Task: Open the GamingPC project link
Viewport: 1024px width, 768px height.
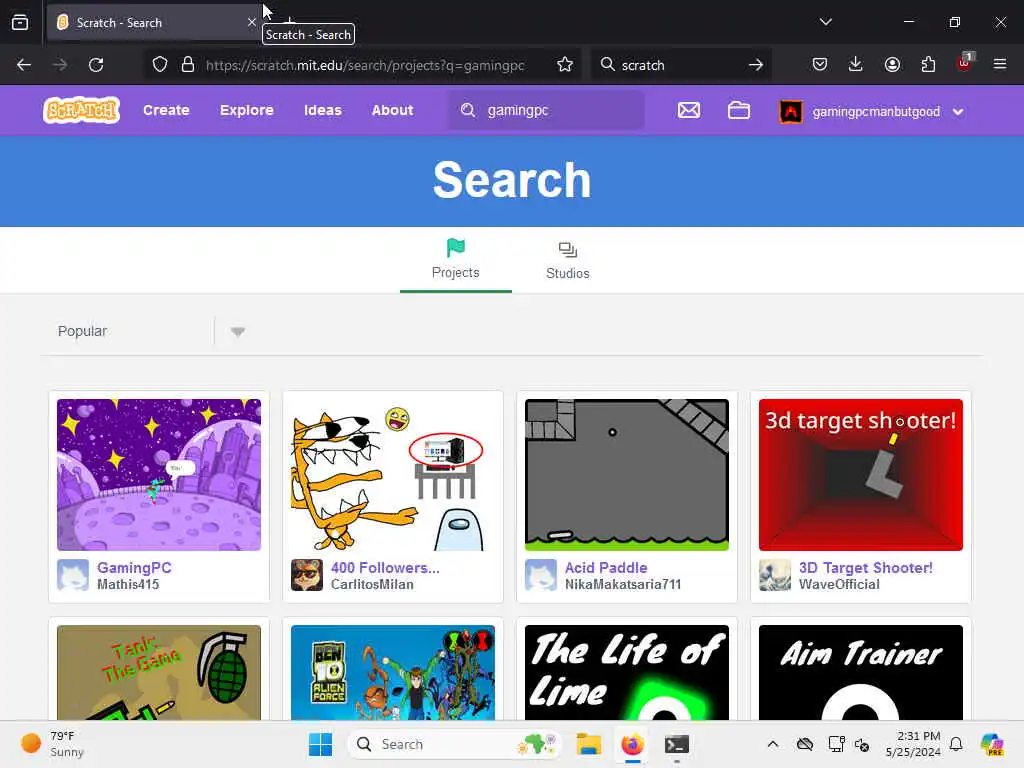Action: point(135,568)
